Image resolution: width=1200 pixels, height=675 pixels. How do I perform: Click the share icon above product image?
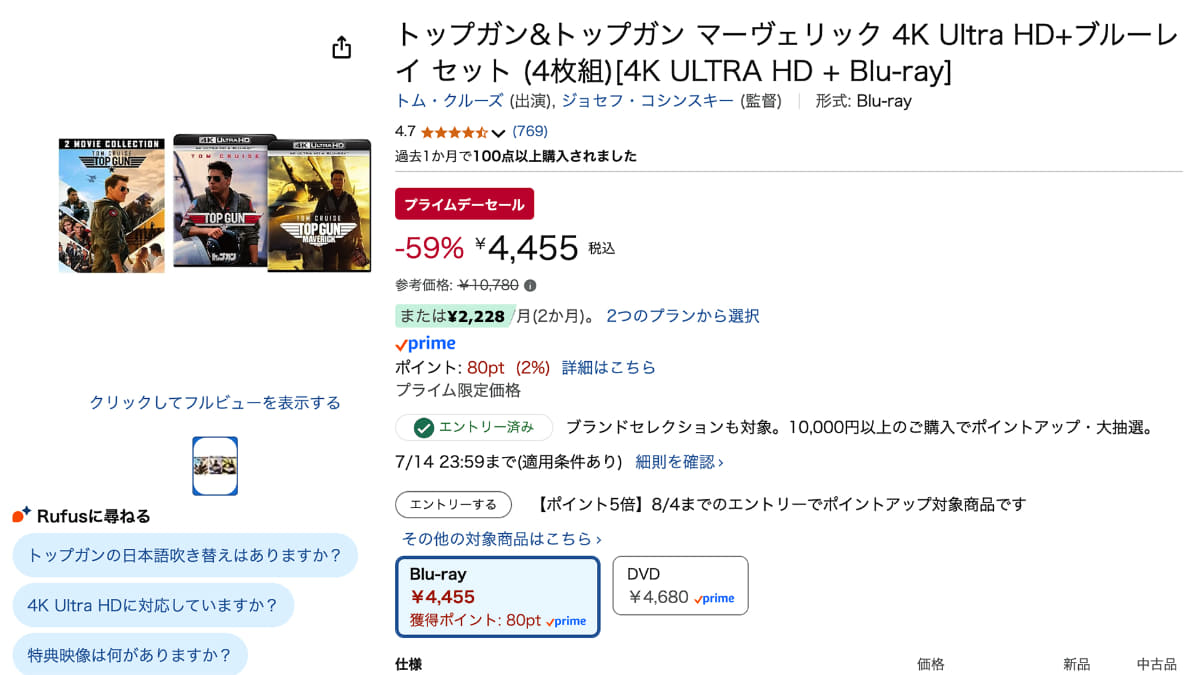click(x=342, y=48)
